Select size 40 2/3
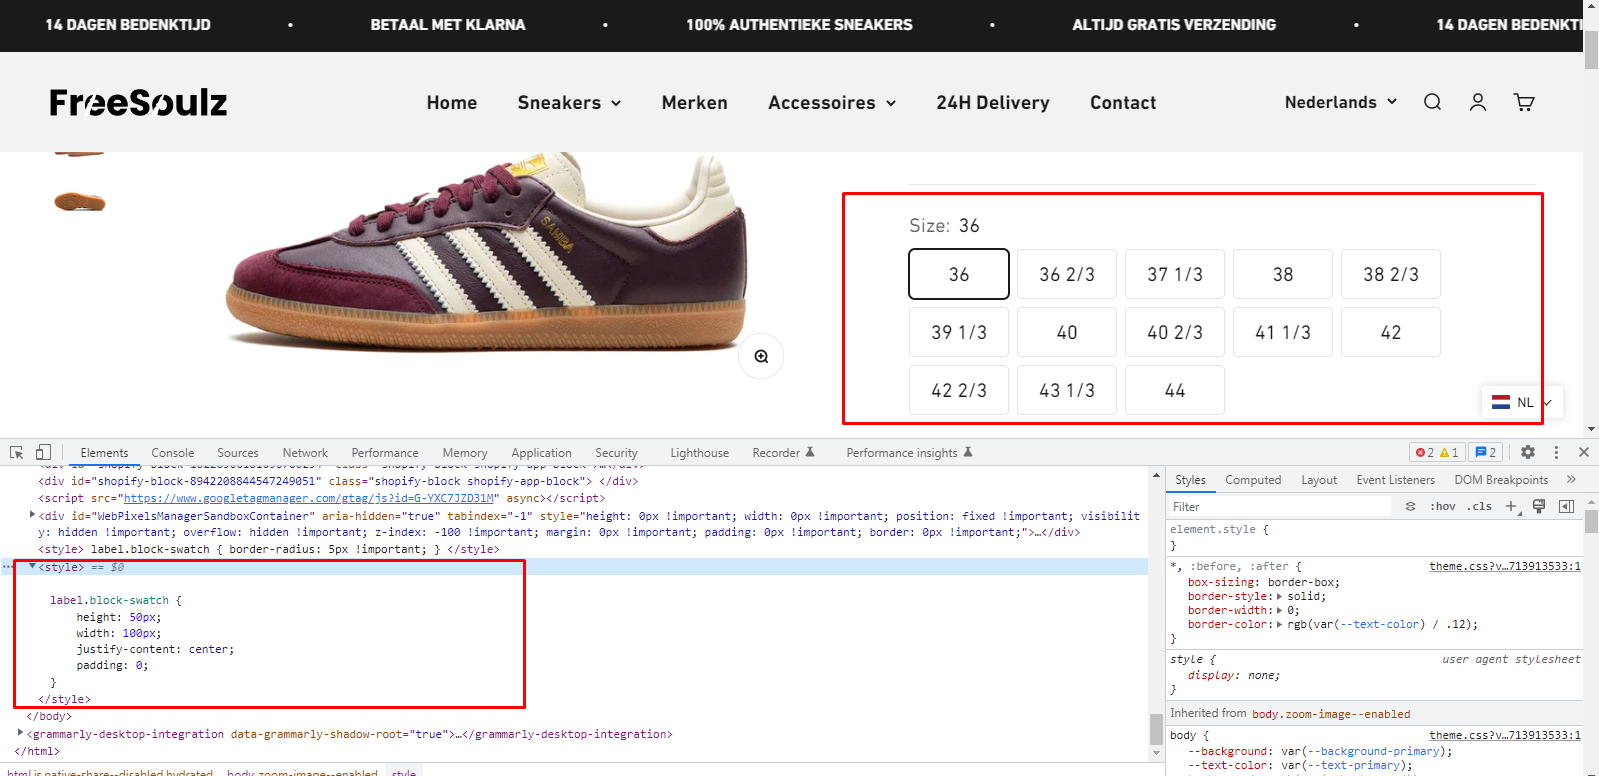The width and height of the screenshot is (1599, 776). click(1175, 332)
